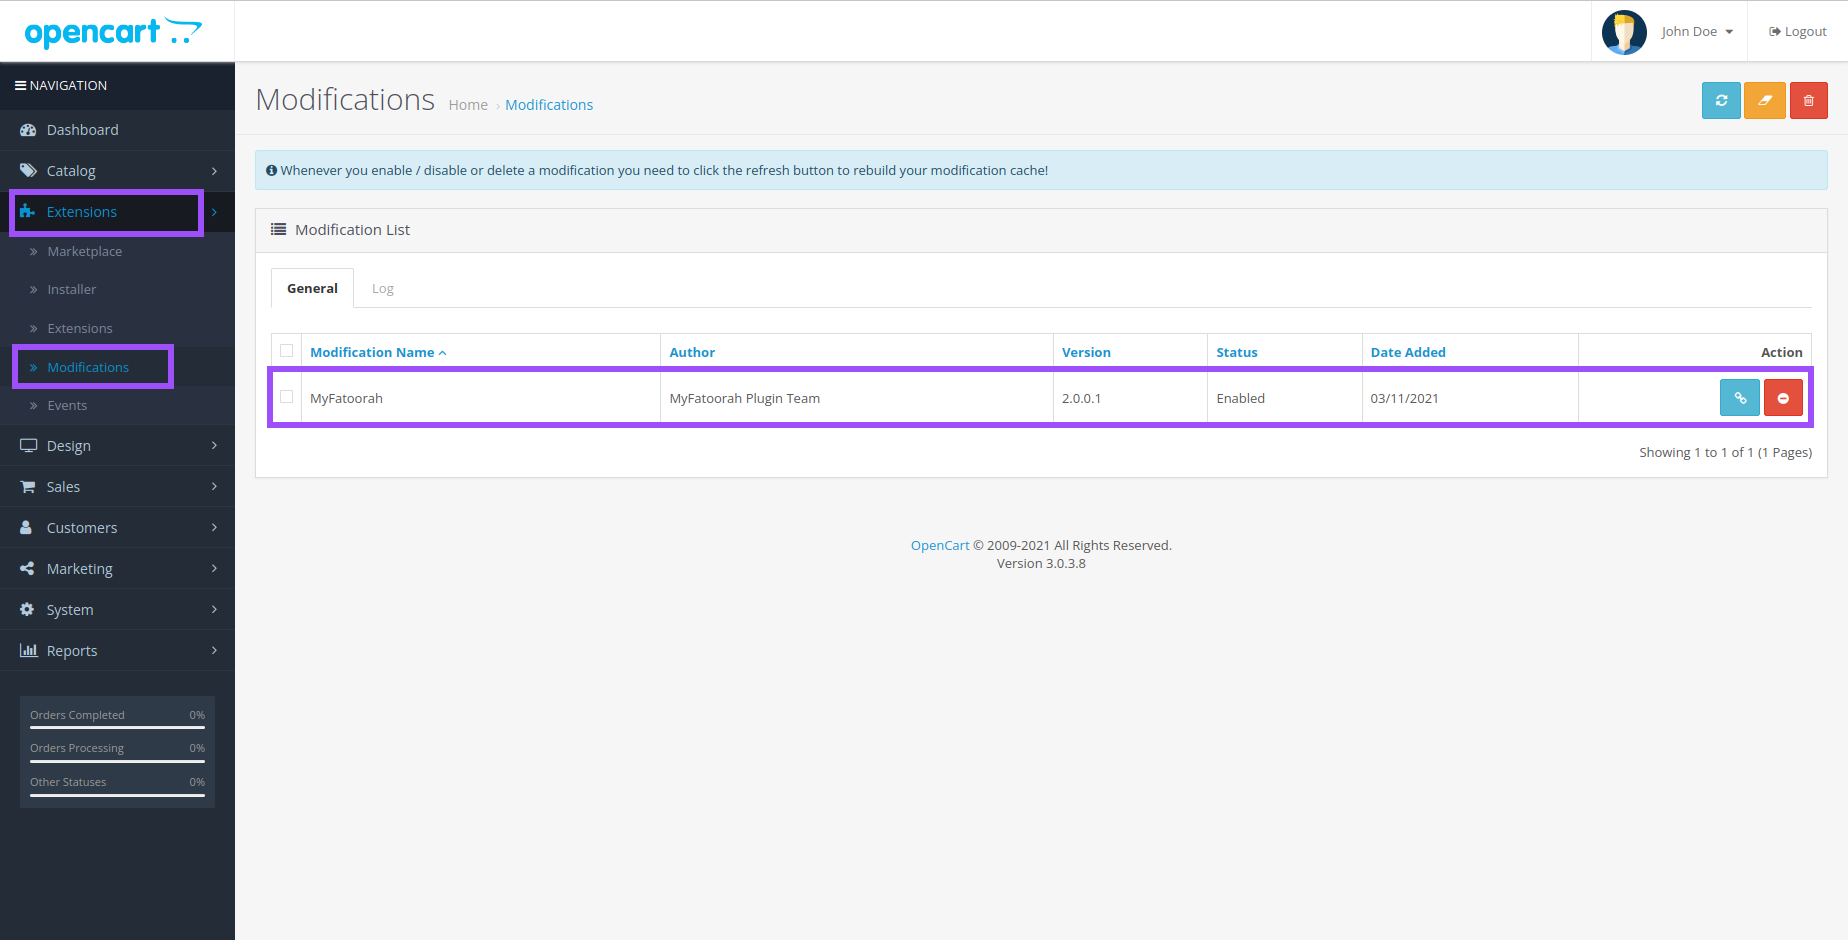1848x940 pixels.
Task: Tick the select-all checkbox in table header
Action: [287, 351]
